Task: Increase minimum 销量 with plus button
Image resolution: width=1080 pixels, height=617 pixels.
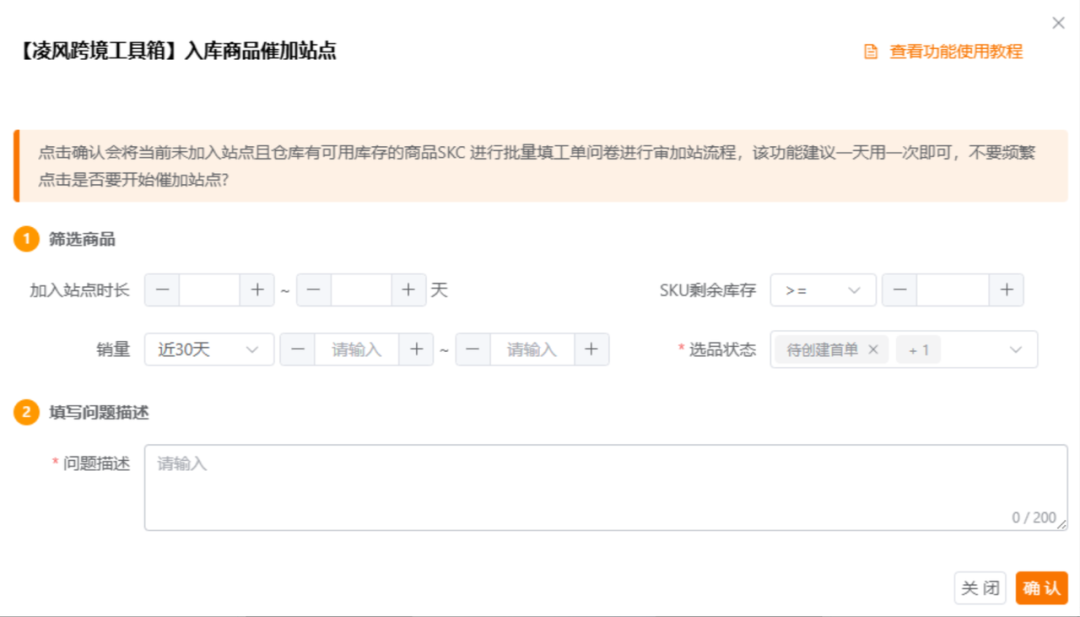Action: coord(416,349)
